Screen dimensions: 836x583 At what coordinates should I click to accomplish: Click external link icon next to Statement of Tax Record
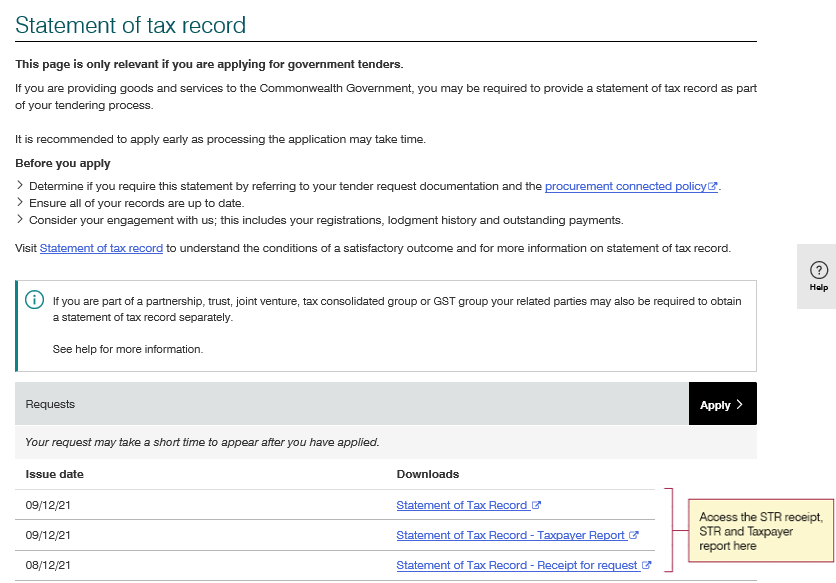(536, 504)
